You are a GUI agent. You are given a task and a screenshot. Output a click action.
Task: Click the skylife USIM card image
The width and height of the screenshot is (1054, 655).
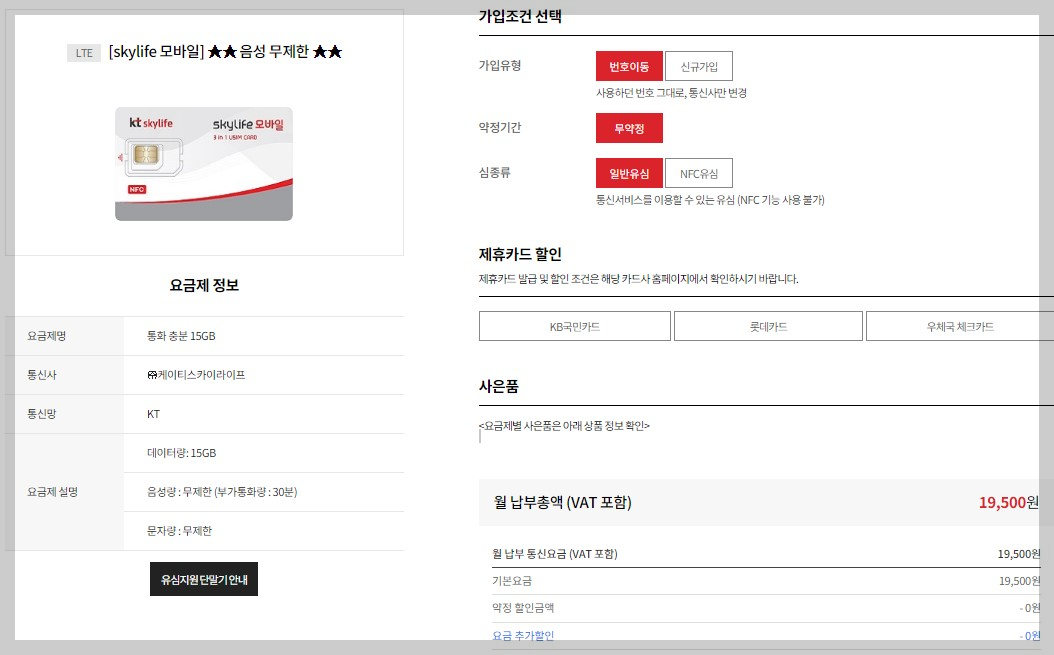[204, 163]
